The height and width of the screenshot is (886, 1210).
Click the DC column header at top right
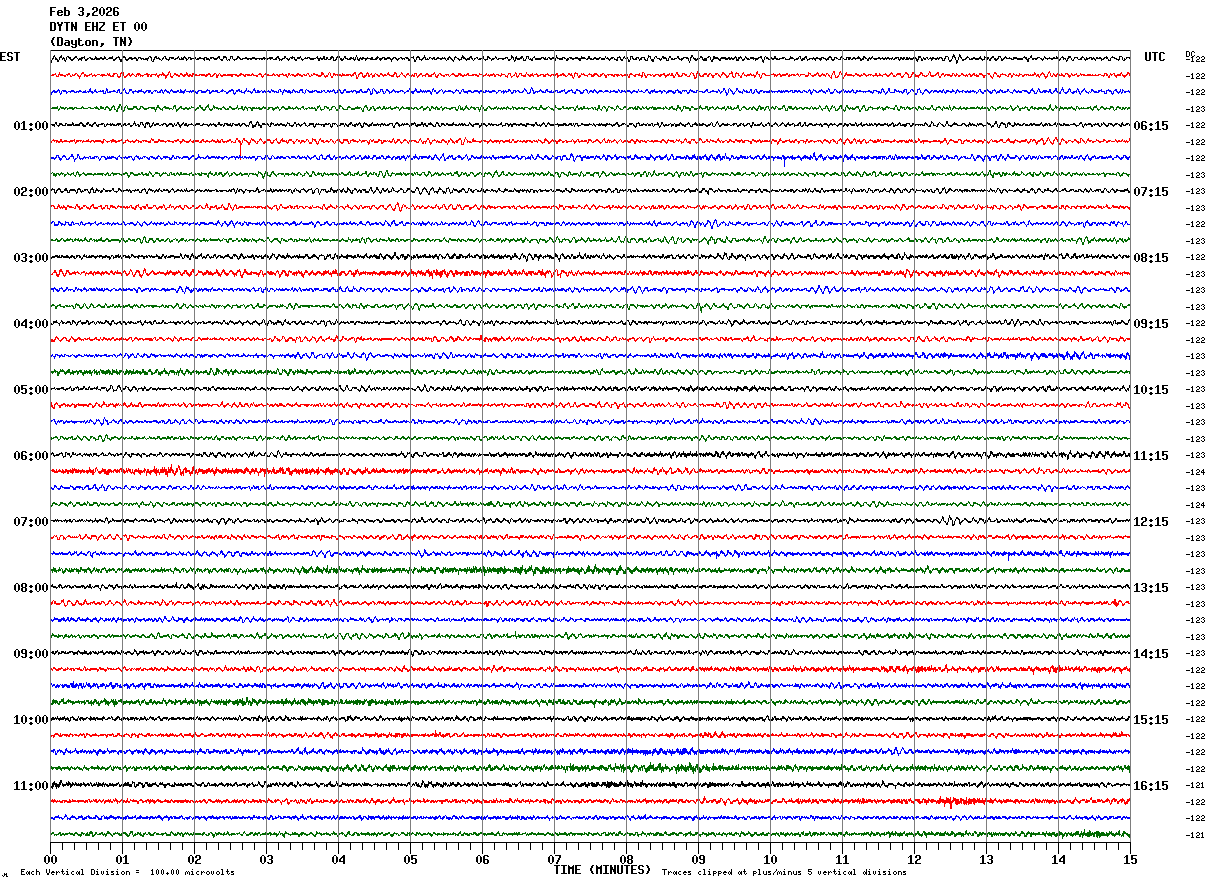coord(1190,54)
